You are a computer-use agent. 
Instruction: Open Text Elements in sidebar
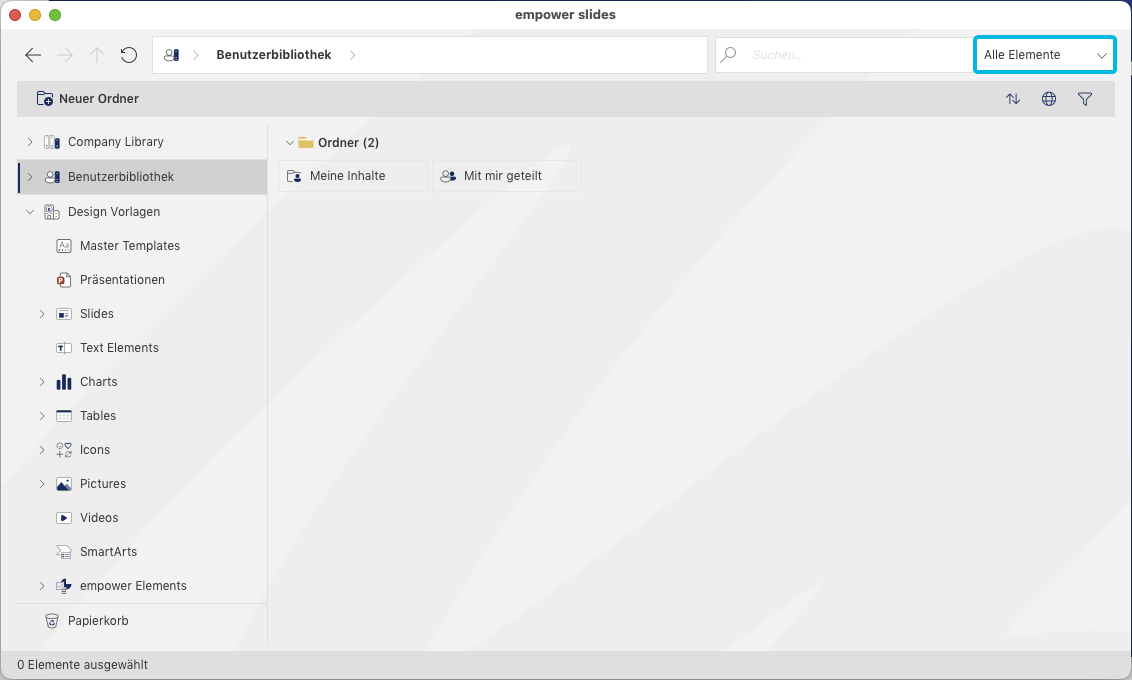coord(119,348)
